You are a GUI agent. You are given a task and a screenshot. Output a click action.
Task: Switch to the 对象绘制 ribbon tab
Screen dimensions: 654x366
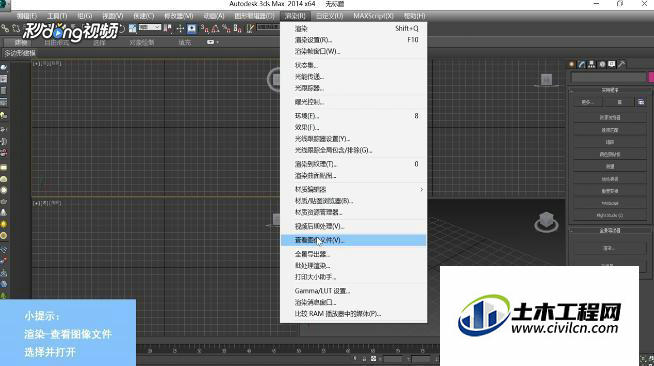(x=142, y=43)
